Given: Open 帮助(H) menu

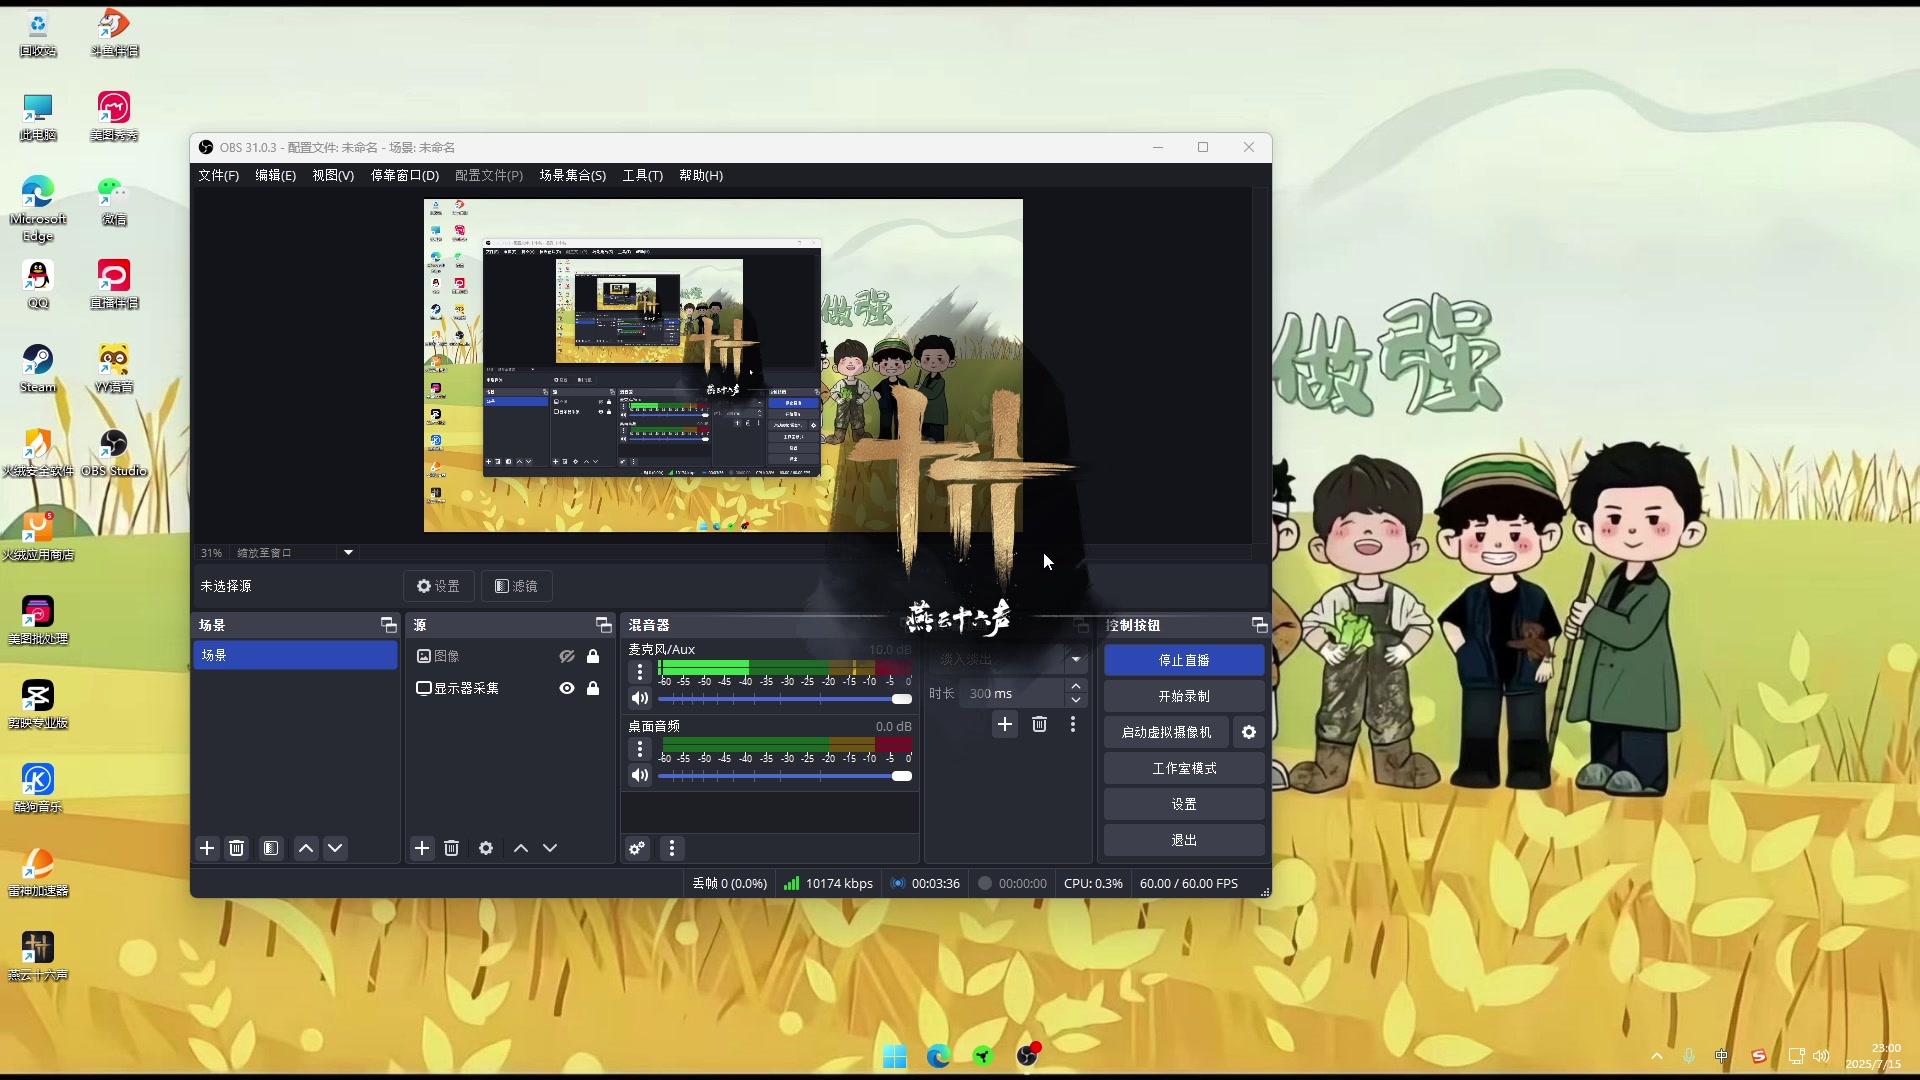Looking at the screenshot, I should point(701,175).
